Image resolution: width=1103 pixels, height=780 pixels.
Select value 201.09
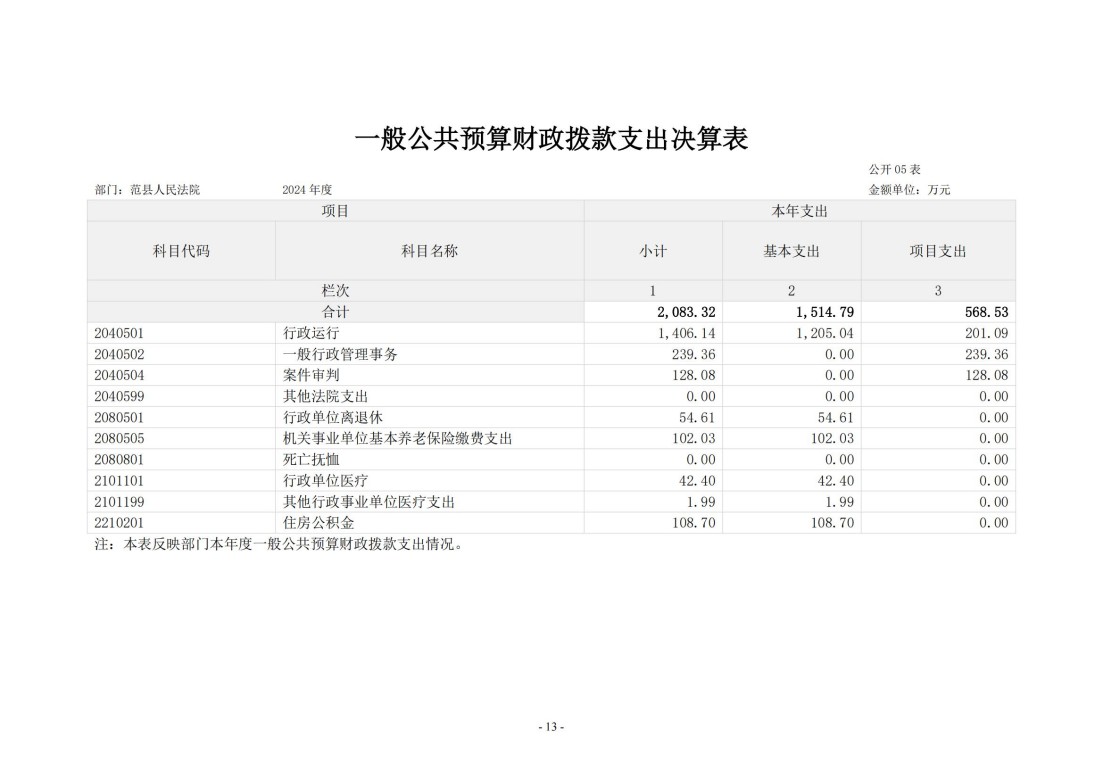pos(986,333)
